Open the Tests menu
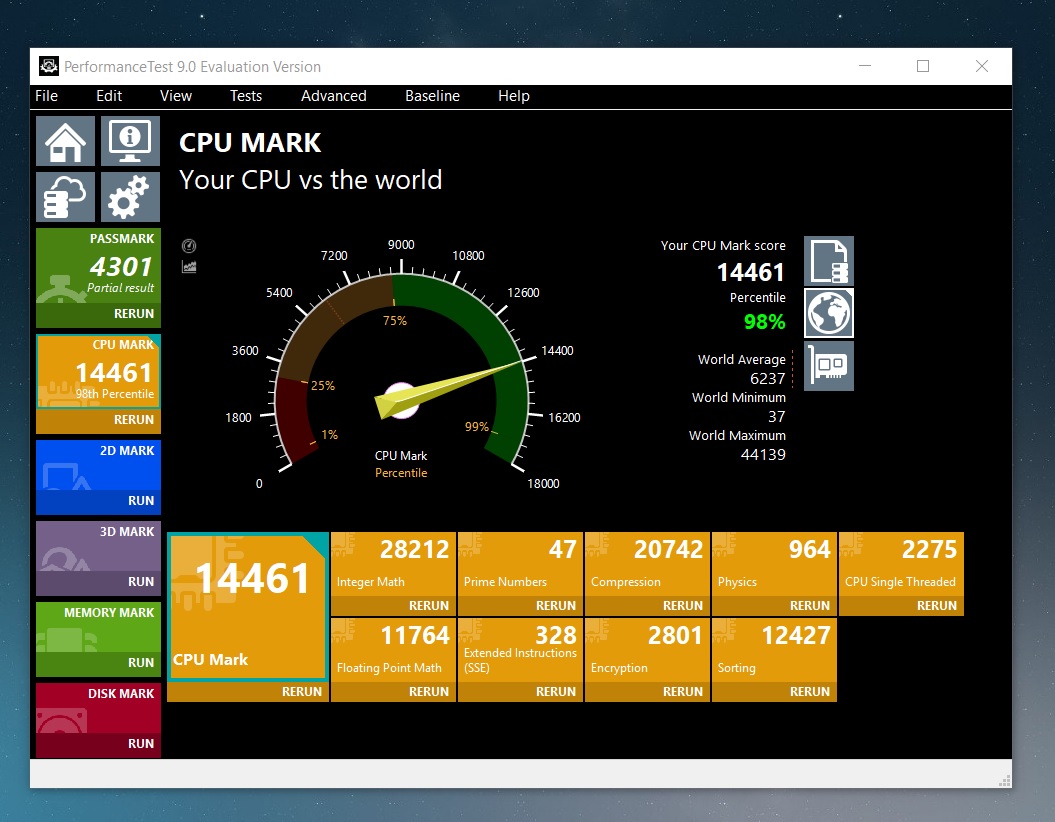This screenshot has height=822, width=1055. point(246,96)
